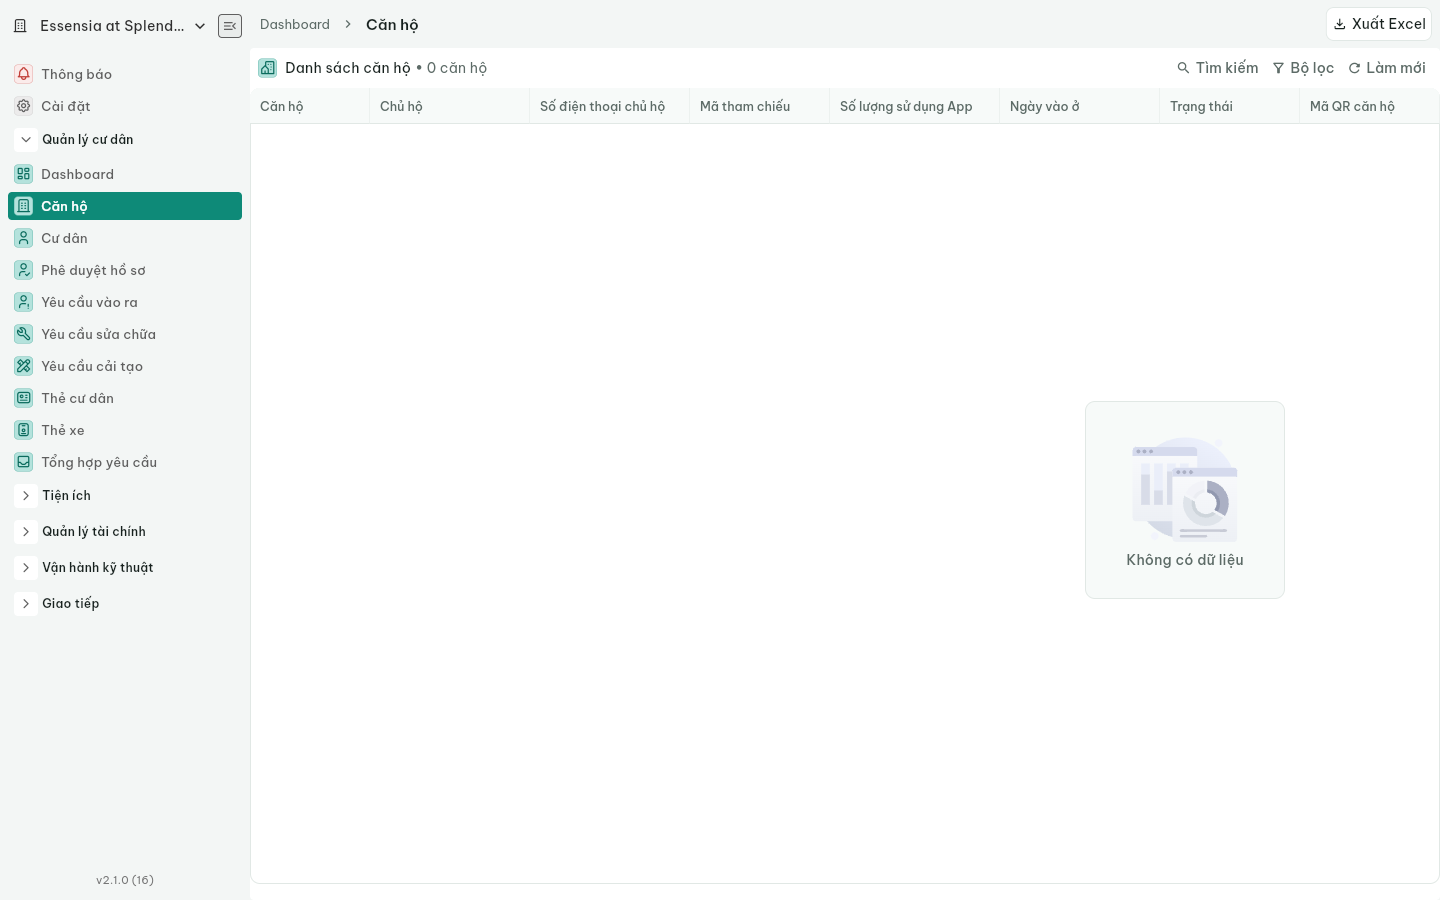
Task: Click the Tìm kiếm magnifier icon
Action: [1183, 68]
